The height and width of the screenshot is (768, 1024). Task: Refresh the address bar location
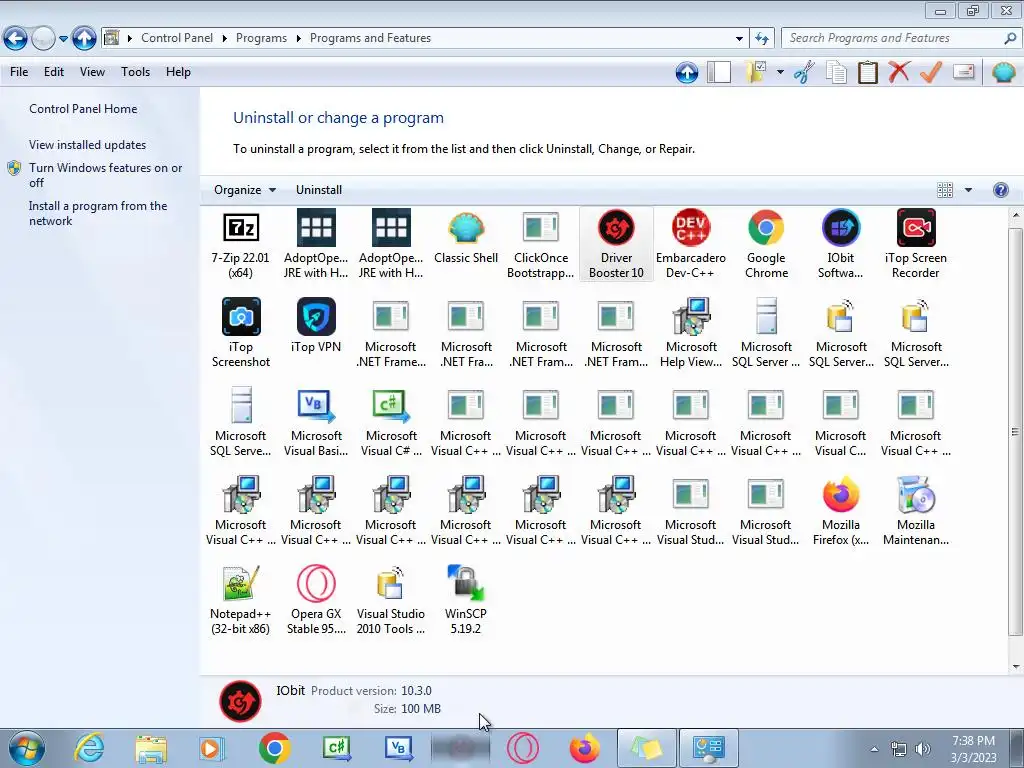click(x=762, y=39)
